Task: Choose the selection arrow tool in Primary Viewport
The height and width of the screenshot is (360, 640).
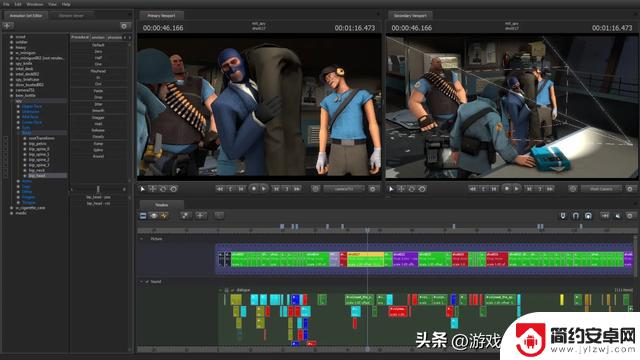Action: coord(142,189)
